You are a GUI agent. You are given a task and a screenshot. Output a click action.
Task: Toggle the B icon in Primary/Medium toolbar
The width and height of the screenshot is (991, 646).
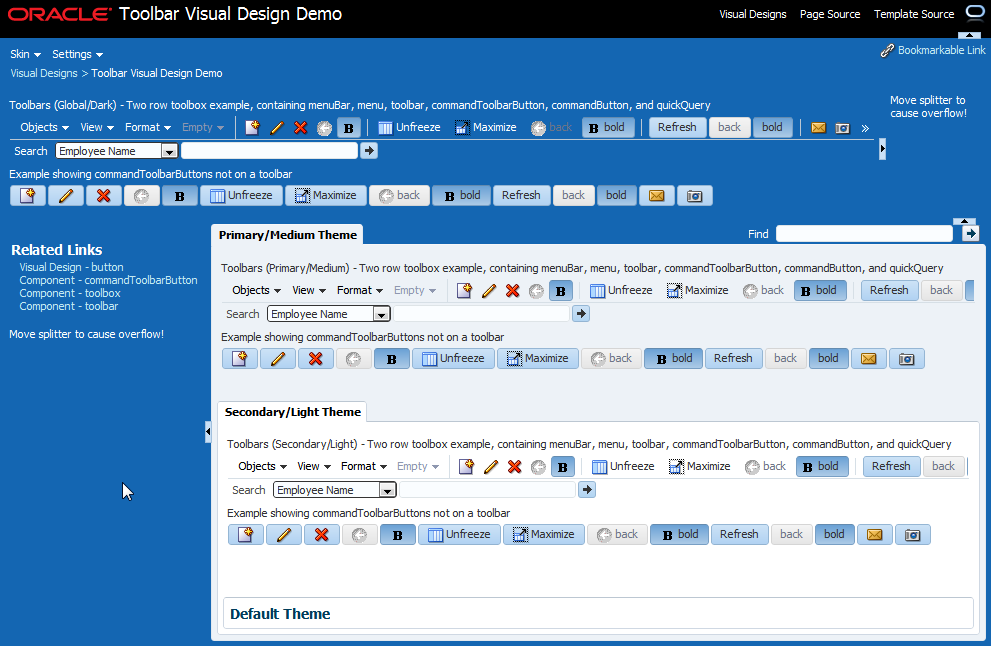point(561,291)
